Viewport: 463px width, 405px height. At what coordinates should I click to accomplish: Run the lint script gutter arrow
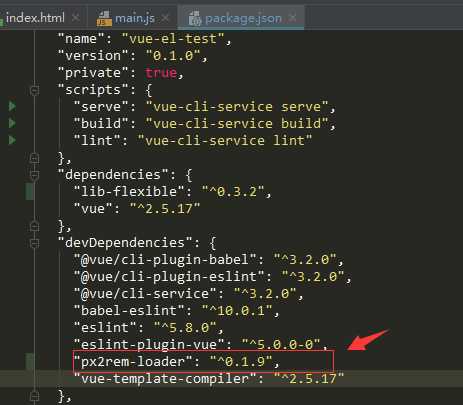[x=12, y=140]
